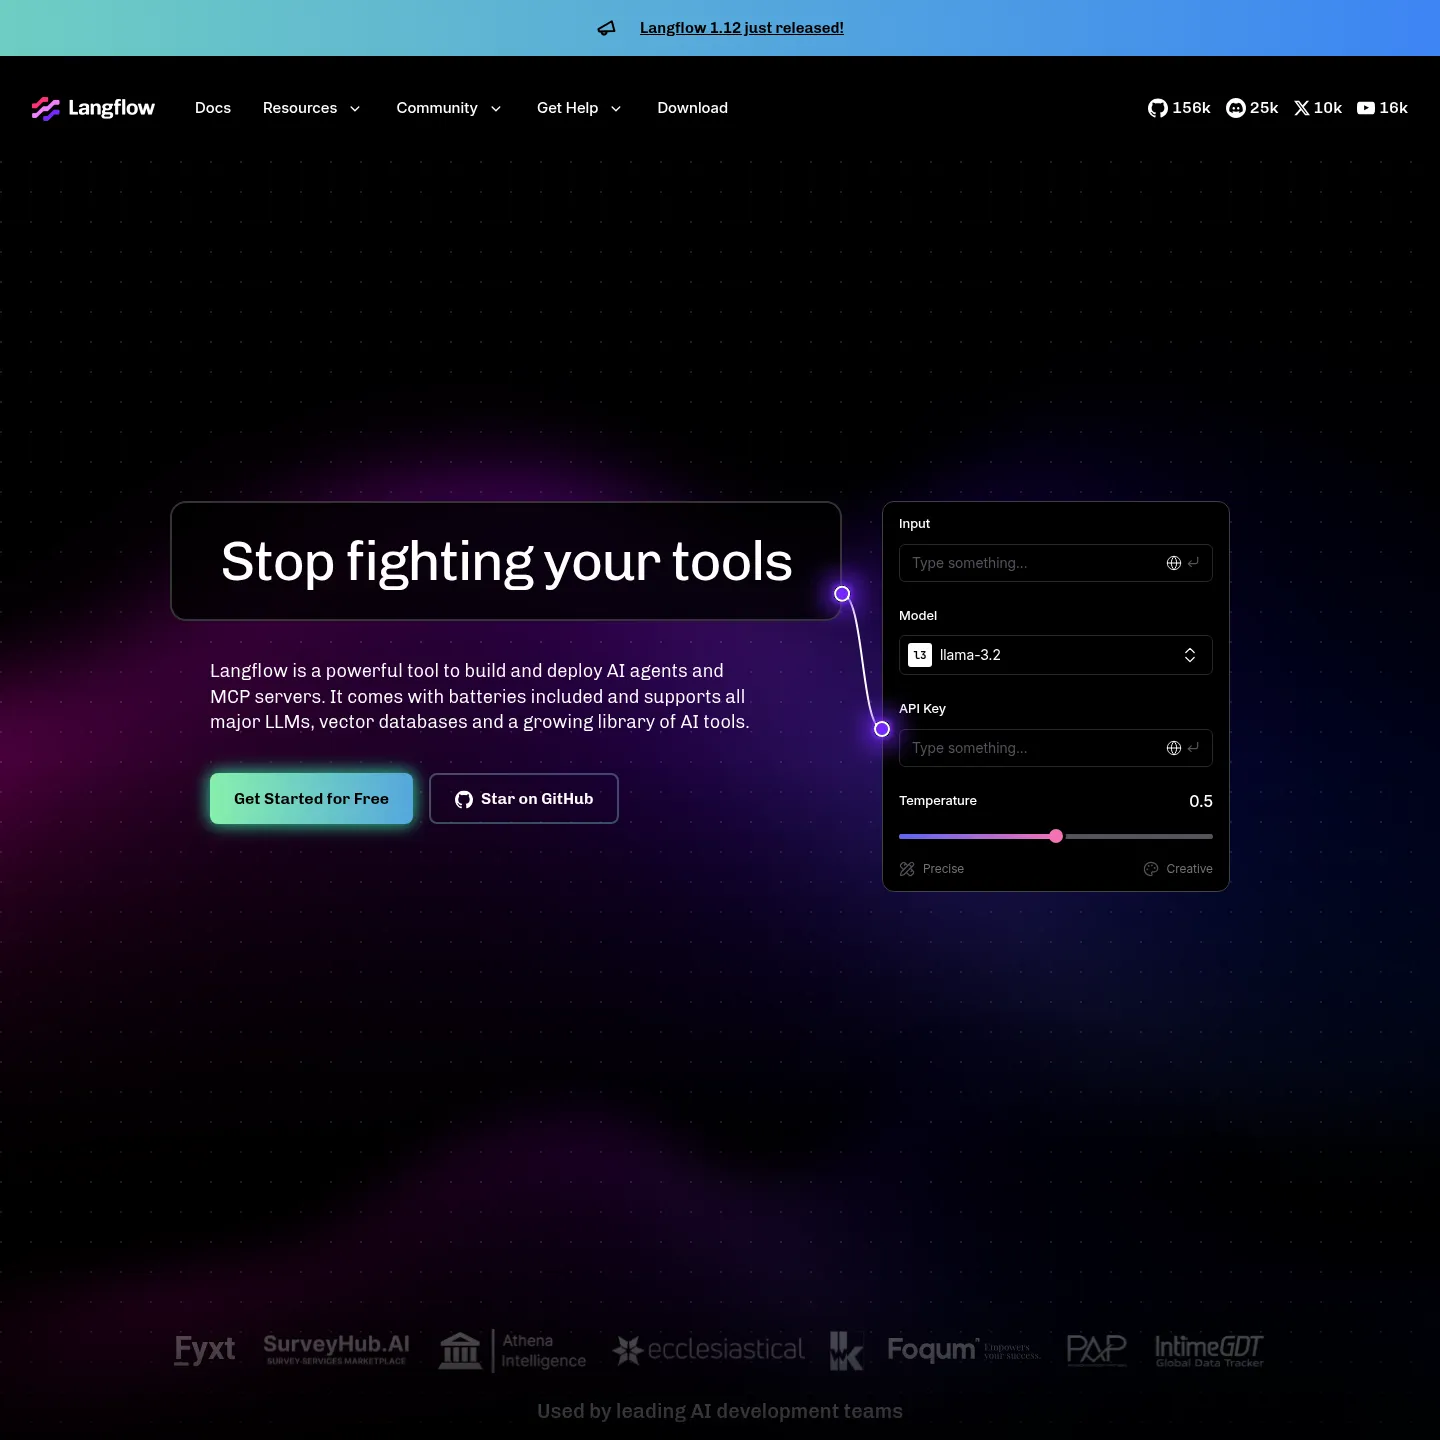Click the "Stop fighting your tools" headline
Screen dimensions: 1440x1440
click(x=506, y=561)
